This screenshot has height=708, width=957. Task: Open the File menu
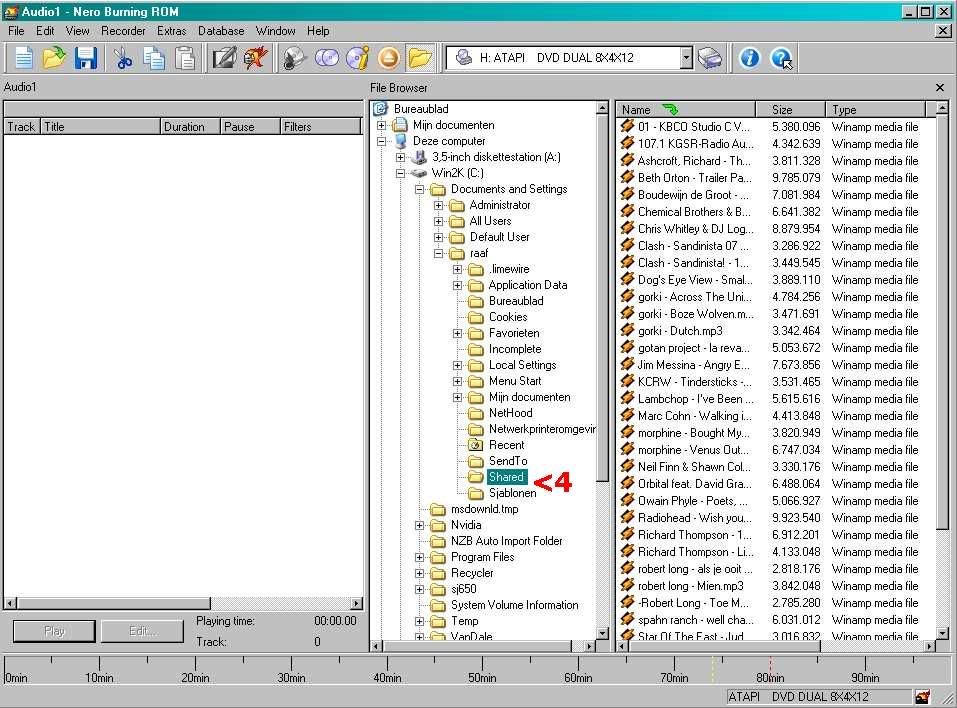click(16, 31)
